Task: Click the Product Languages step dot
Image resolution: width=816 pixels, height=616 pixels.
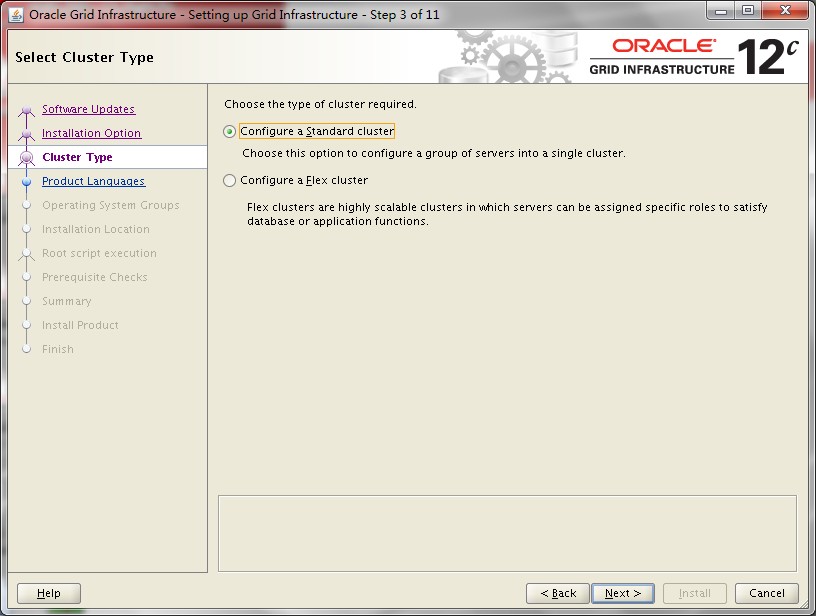Action: (27, 182)
